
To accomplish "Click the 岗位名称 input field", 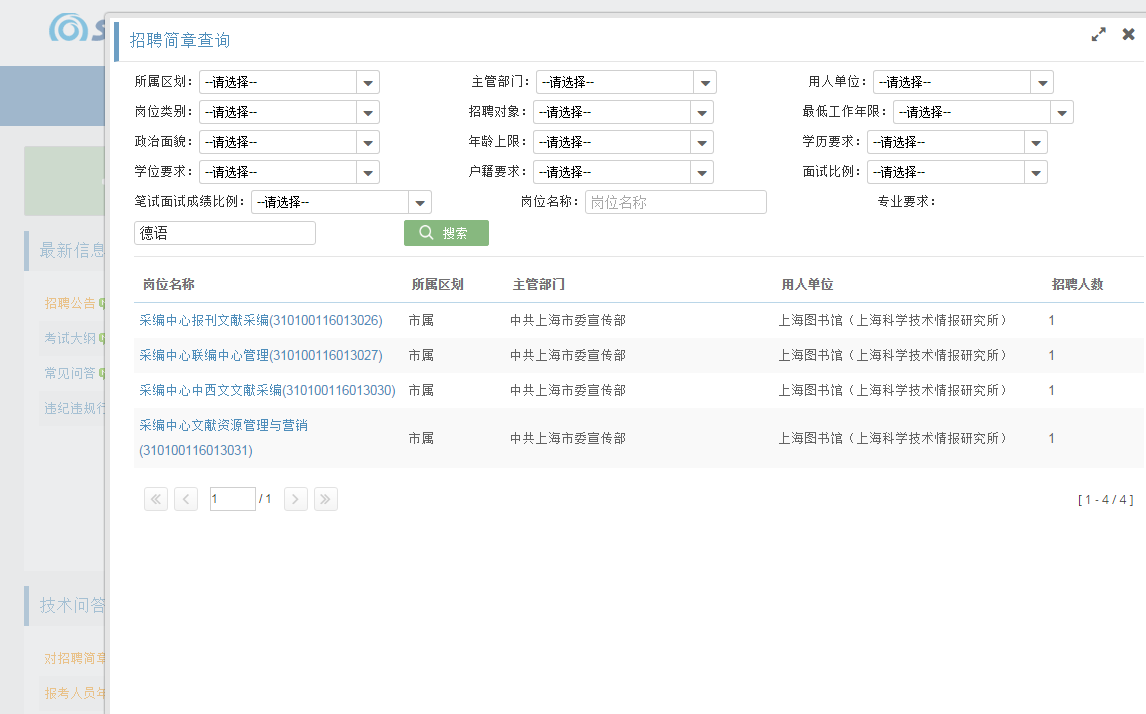I will 676,202.
